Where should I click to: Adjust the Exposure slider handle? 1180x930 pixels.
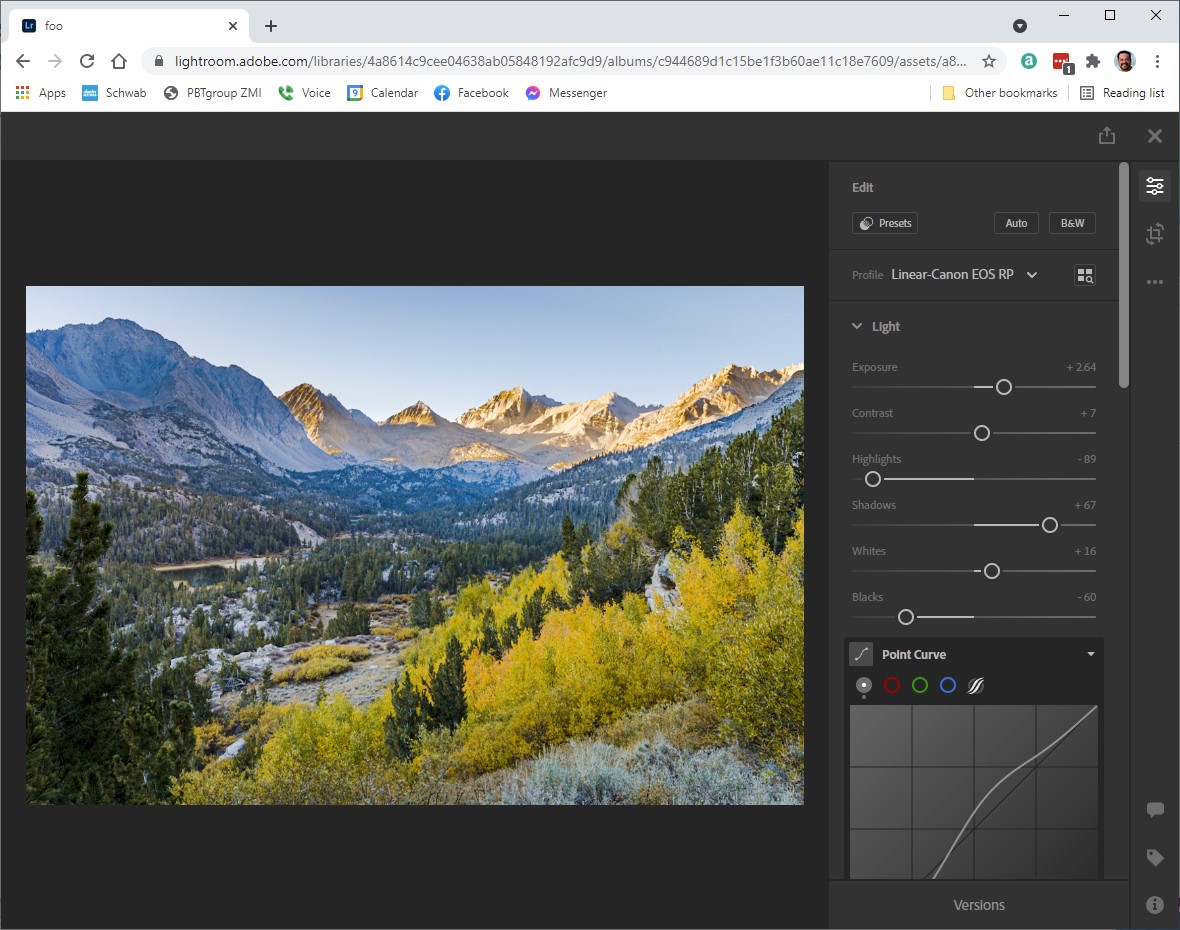[1003, 387]
